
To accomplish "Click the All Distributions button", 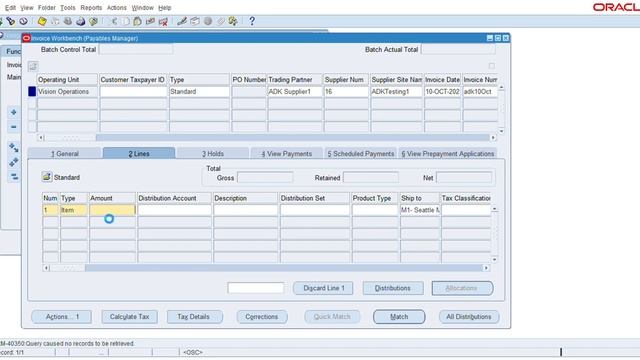I will [469, 317].
